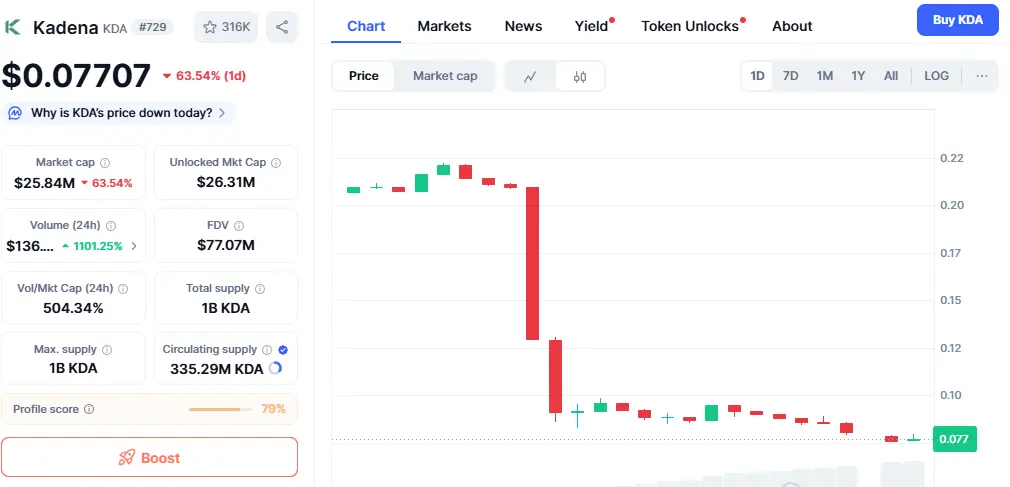Expand 'Why is KDA's price down today?'
This screenshot has width=1010, height=487.
[x=120, y=113]
